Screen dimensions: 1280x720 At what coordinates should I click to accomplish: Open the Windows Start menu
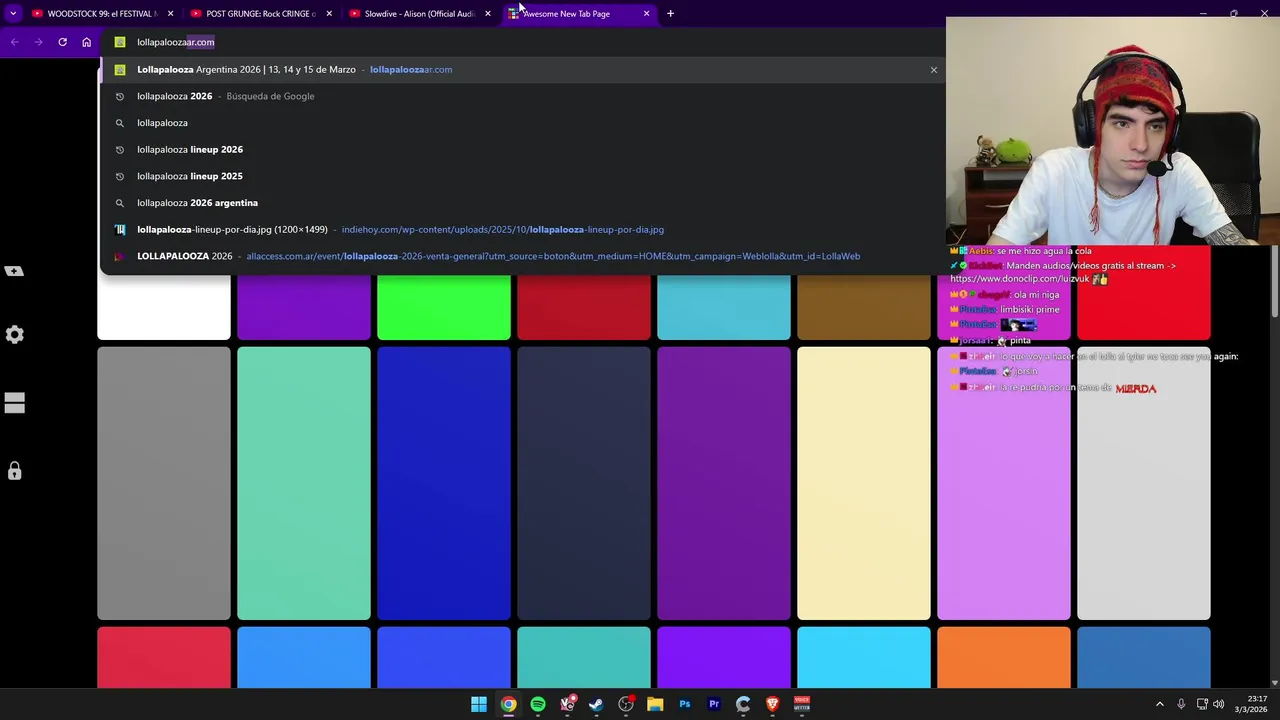[479, 704]
